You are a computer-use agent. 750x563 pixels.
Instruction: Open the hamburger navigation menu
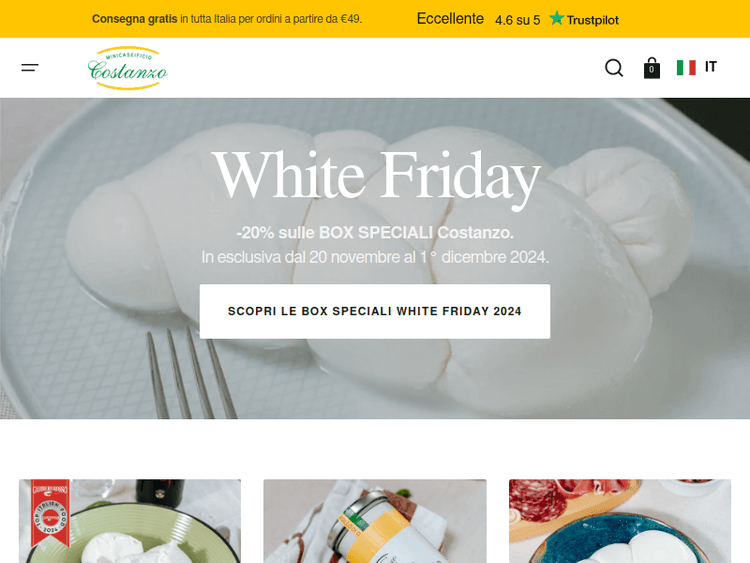pos(30,67)
